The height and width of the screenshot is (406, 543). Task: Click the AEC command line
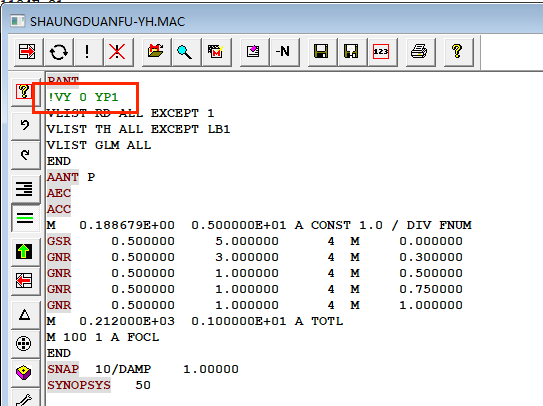(59, 193)
